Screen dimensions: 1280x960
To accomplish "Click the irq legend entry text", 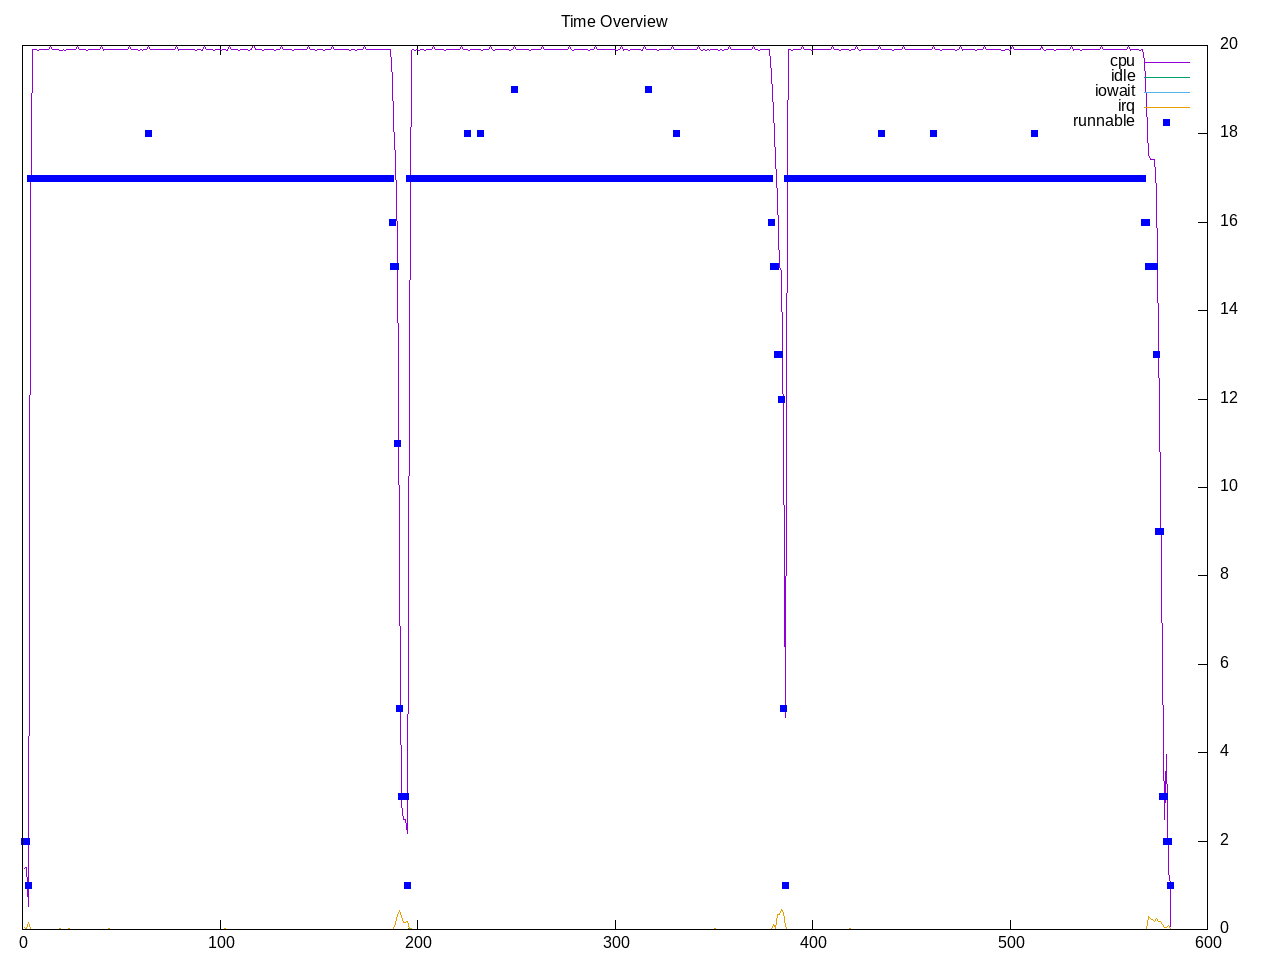I will 1126,106.
